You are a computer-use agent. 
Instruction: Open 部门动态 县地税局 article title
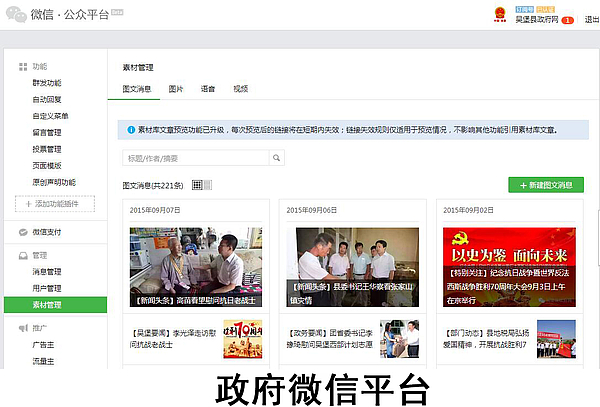(486, 339)
